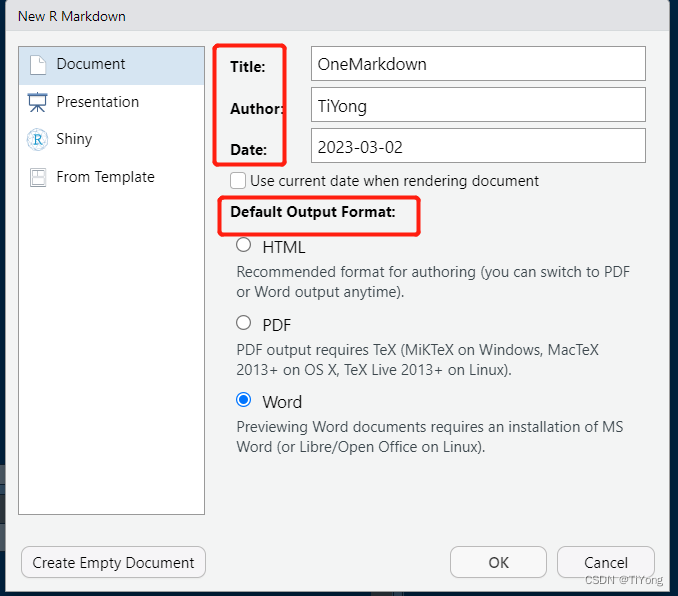Click the Date: label

pyautogui.click(x=249, y=150)
